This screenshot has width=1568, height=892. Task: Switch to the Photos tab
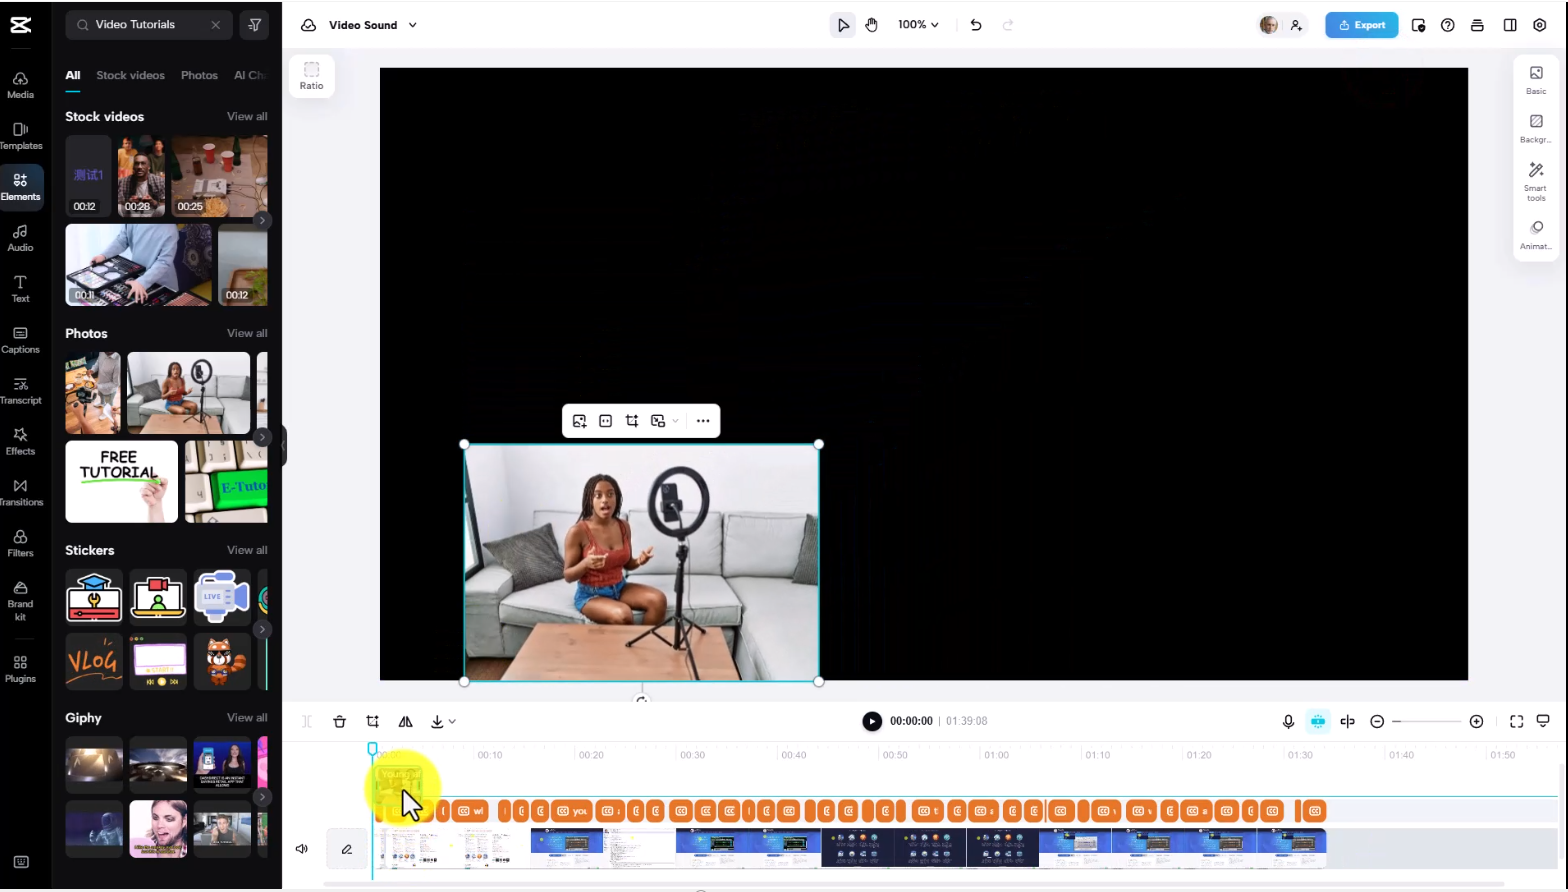coord(199,75)
